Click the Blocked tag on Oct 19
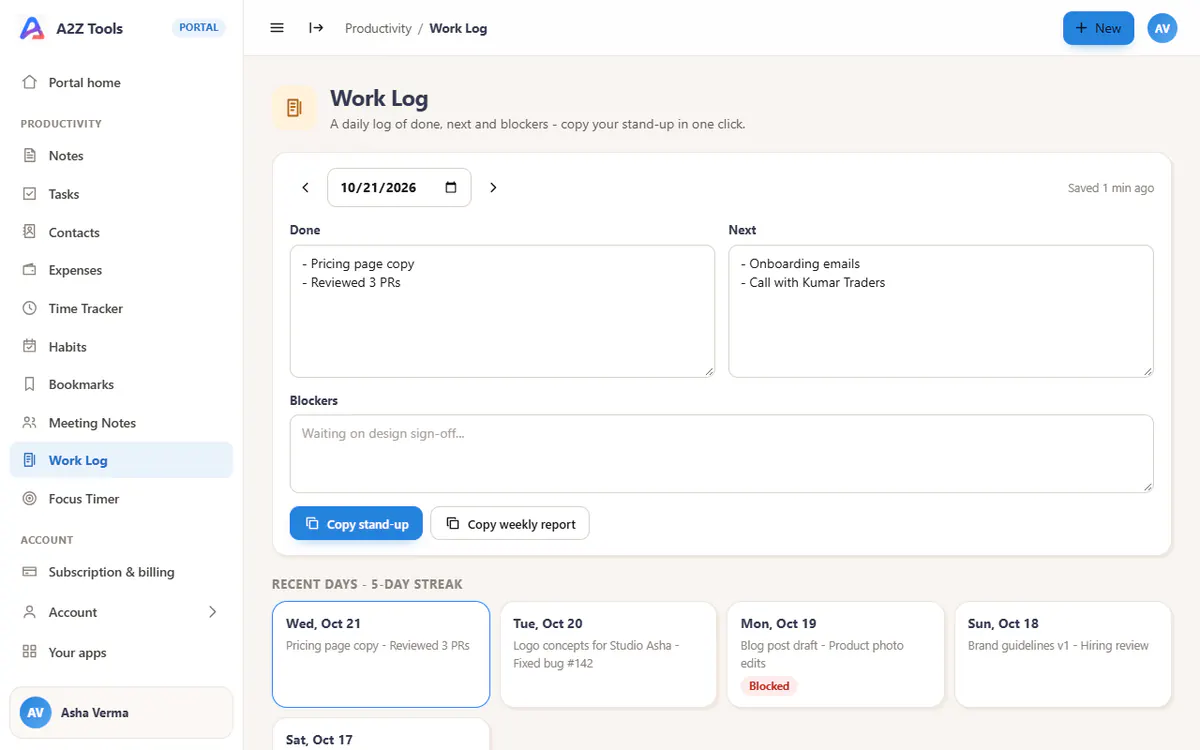Screen dimensions: 1200x750 tap(769, 686)
